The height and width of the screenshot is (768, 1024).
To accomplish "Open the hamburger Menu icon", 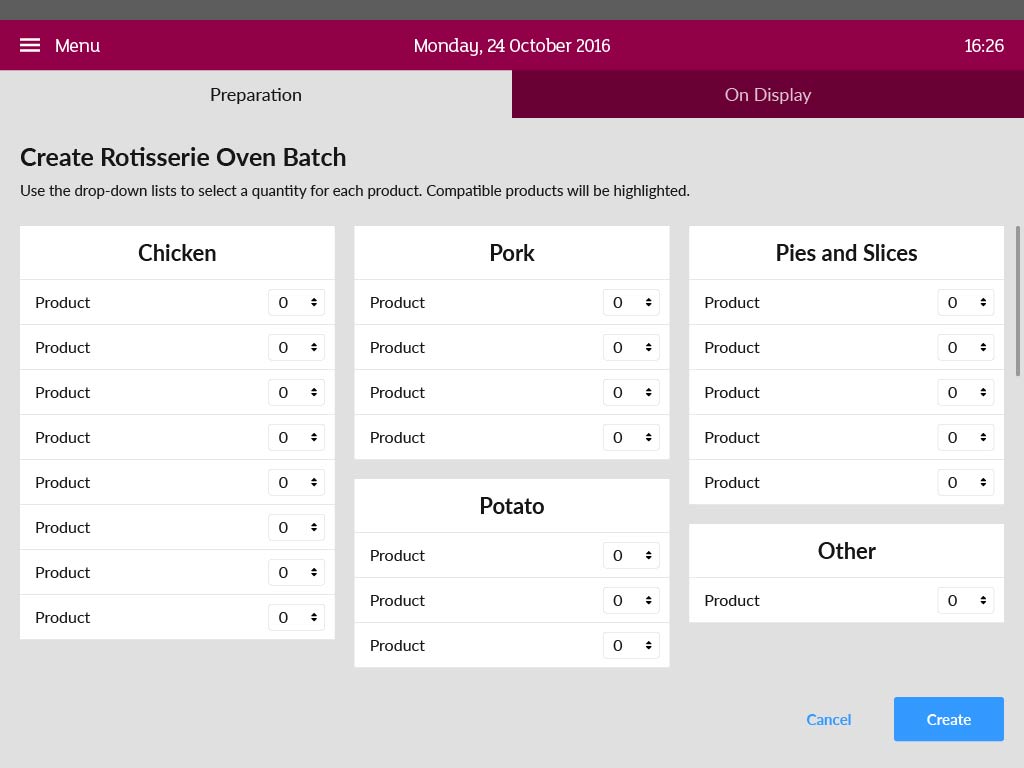I will pyautogui.click(x=30, y=45).
